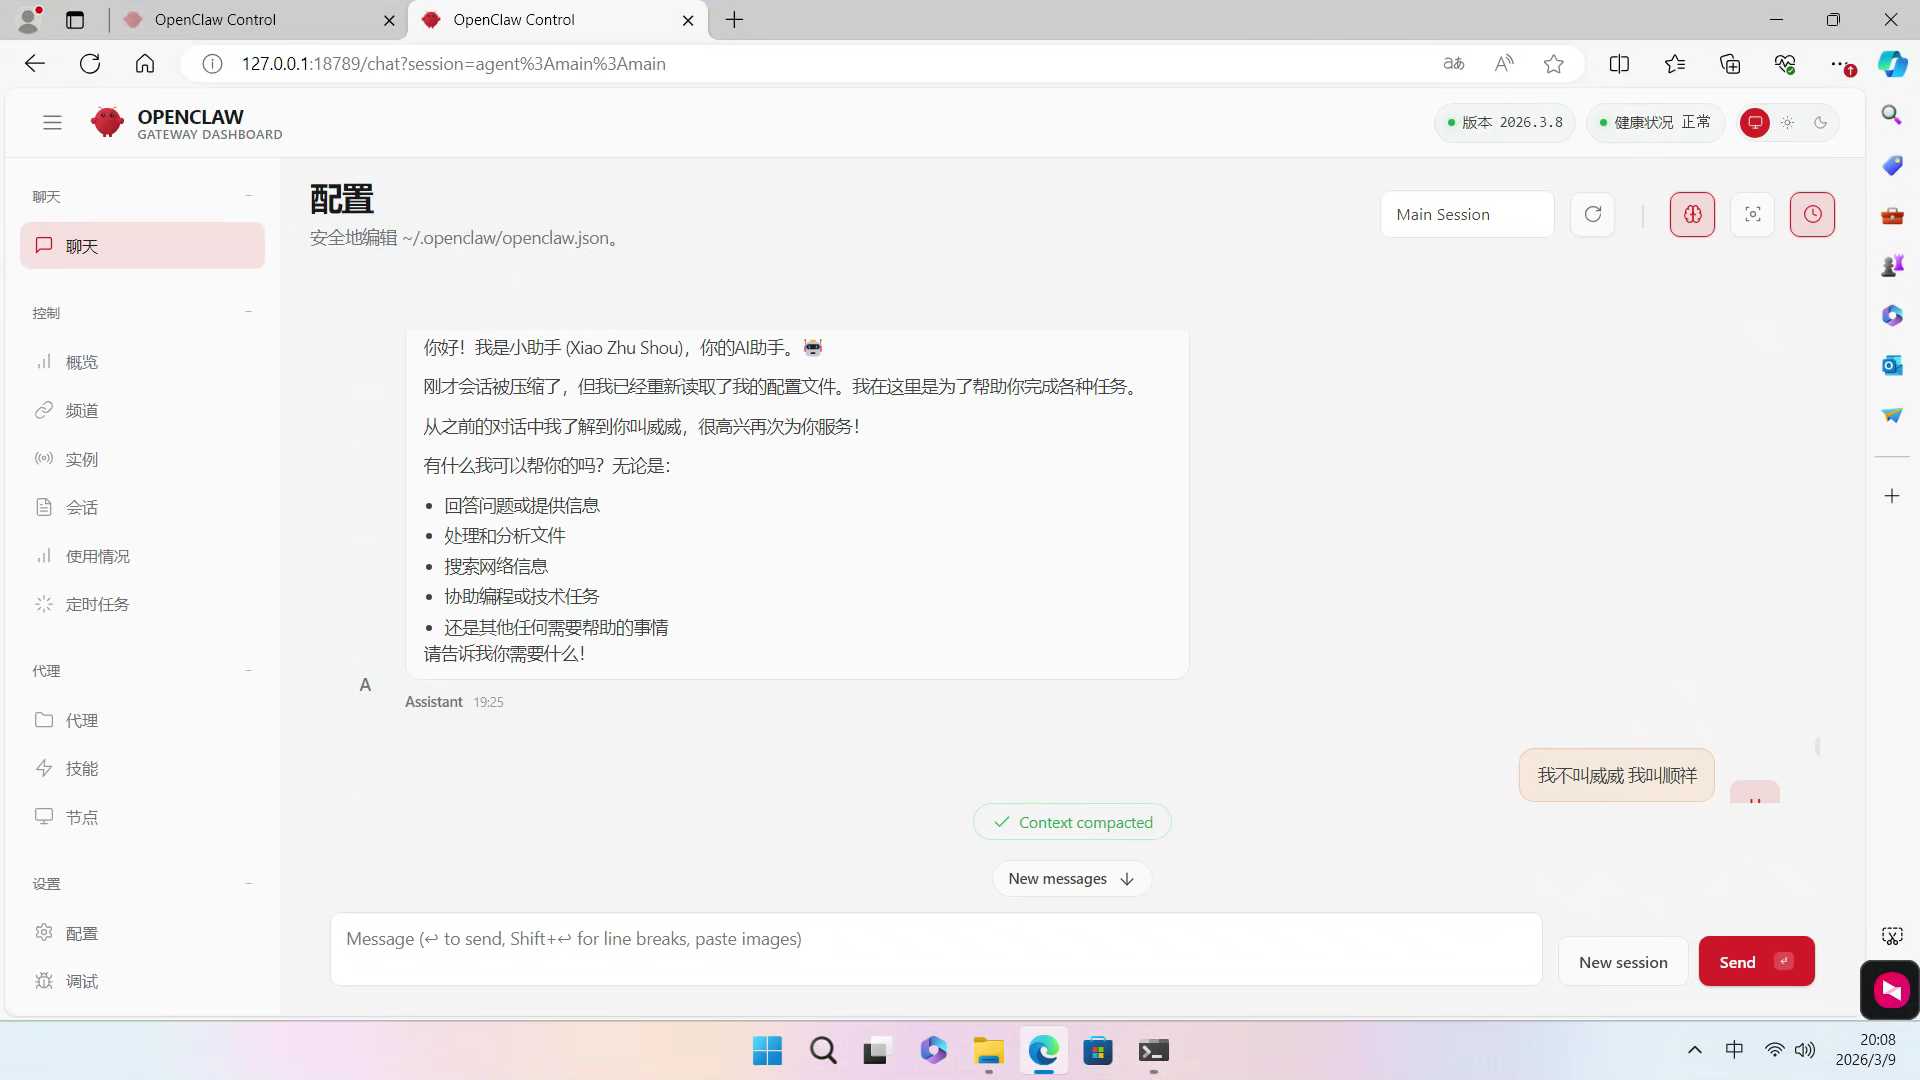
Task: Switch to dark theme moon icon
Action: coord(1820,122)
